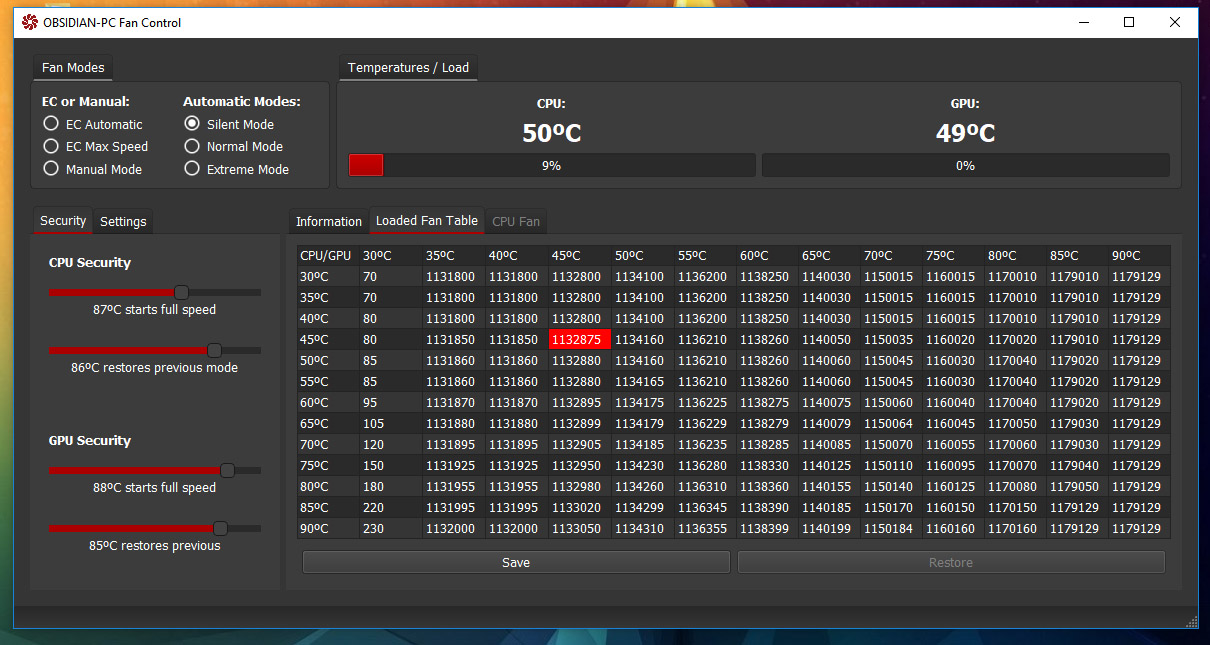1210x645 pixels.
Task: Click the OBSIDIAN-PC fan icon in title bar
Action: point(29,22)
